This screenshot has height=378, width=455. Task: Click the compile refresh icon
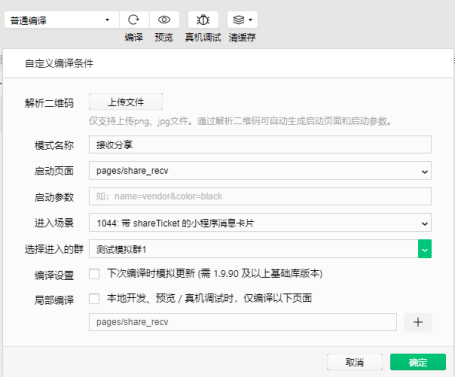point(134,20)
